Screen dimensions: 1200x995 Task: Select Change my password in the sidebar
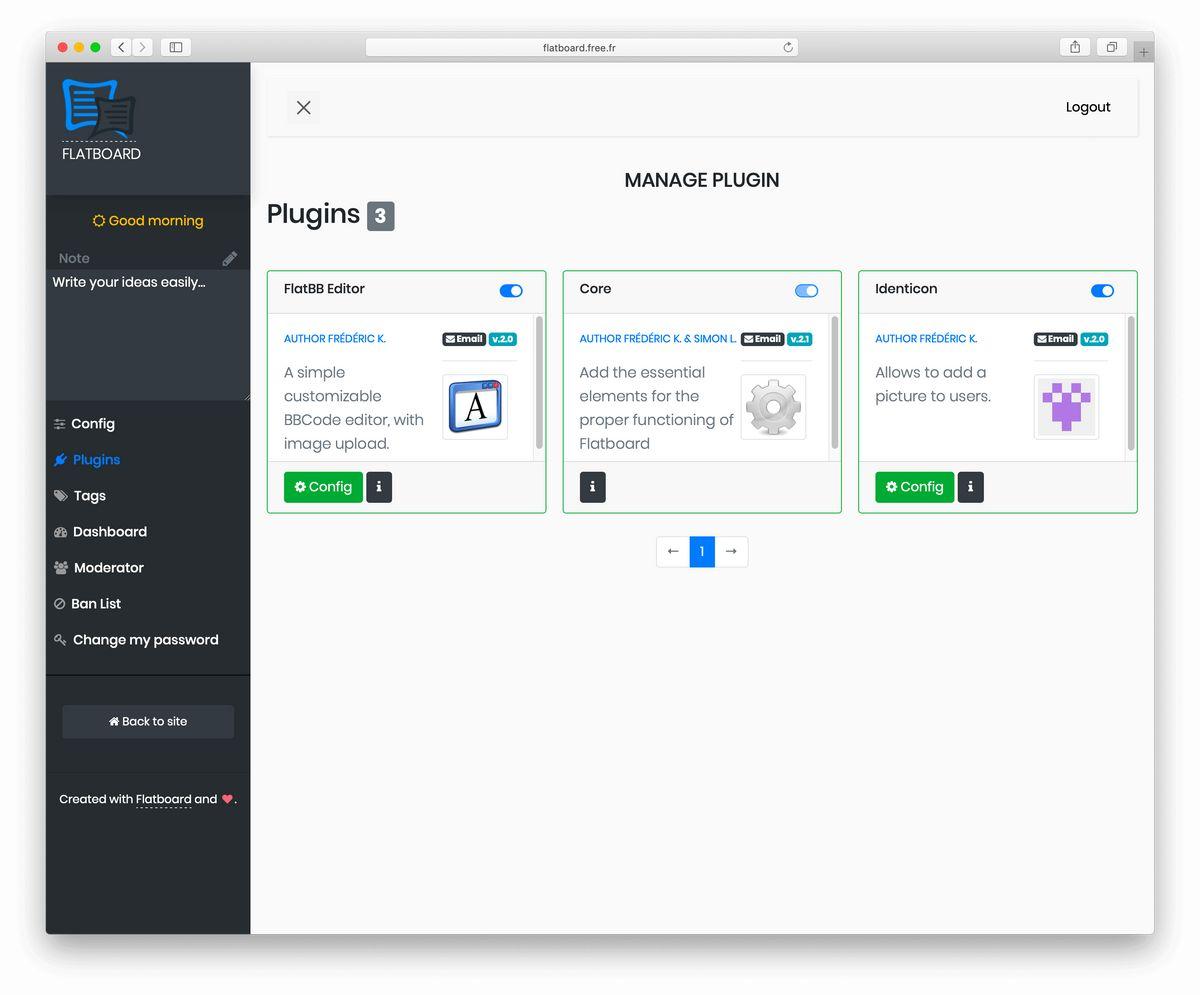(x=136, y=640)
